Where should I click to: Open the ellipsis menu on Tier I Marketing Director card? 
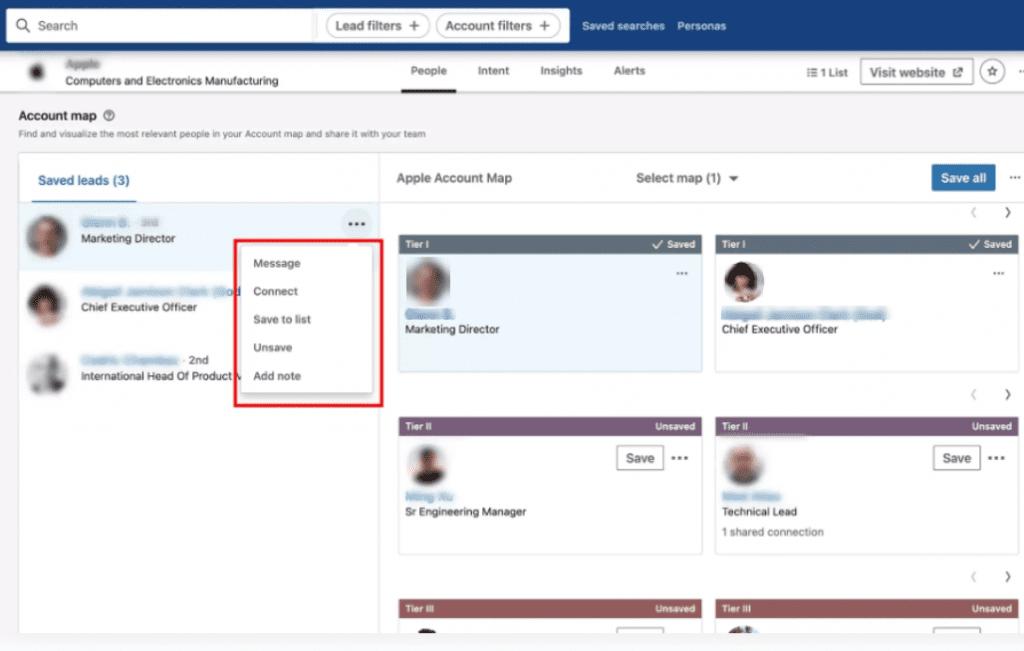click(682, 272)
